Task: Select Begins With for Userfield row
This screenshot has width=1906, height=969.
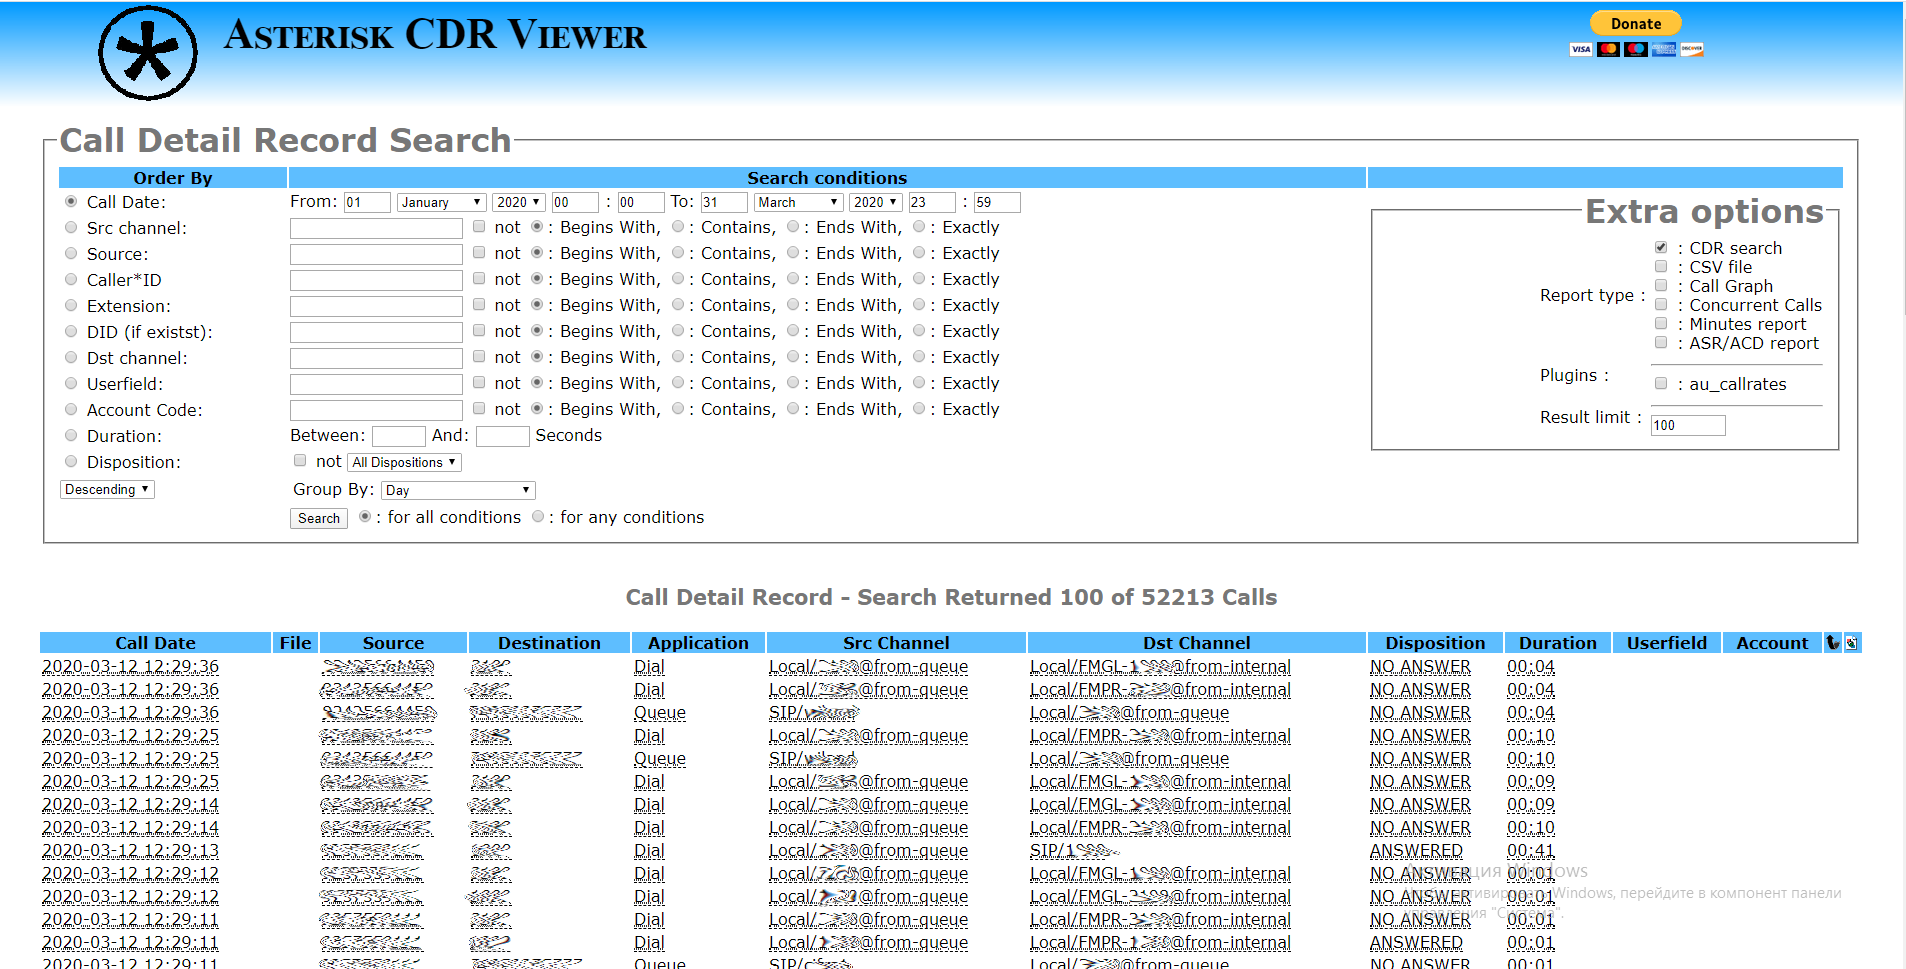Action: pos(537,383)
